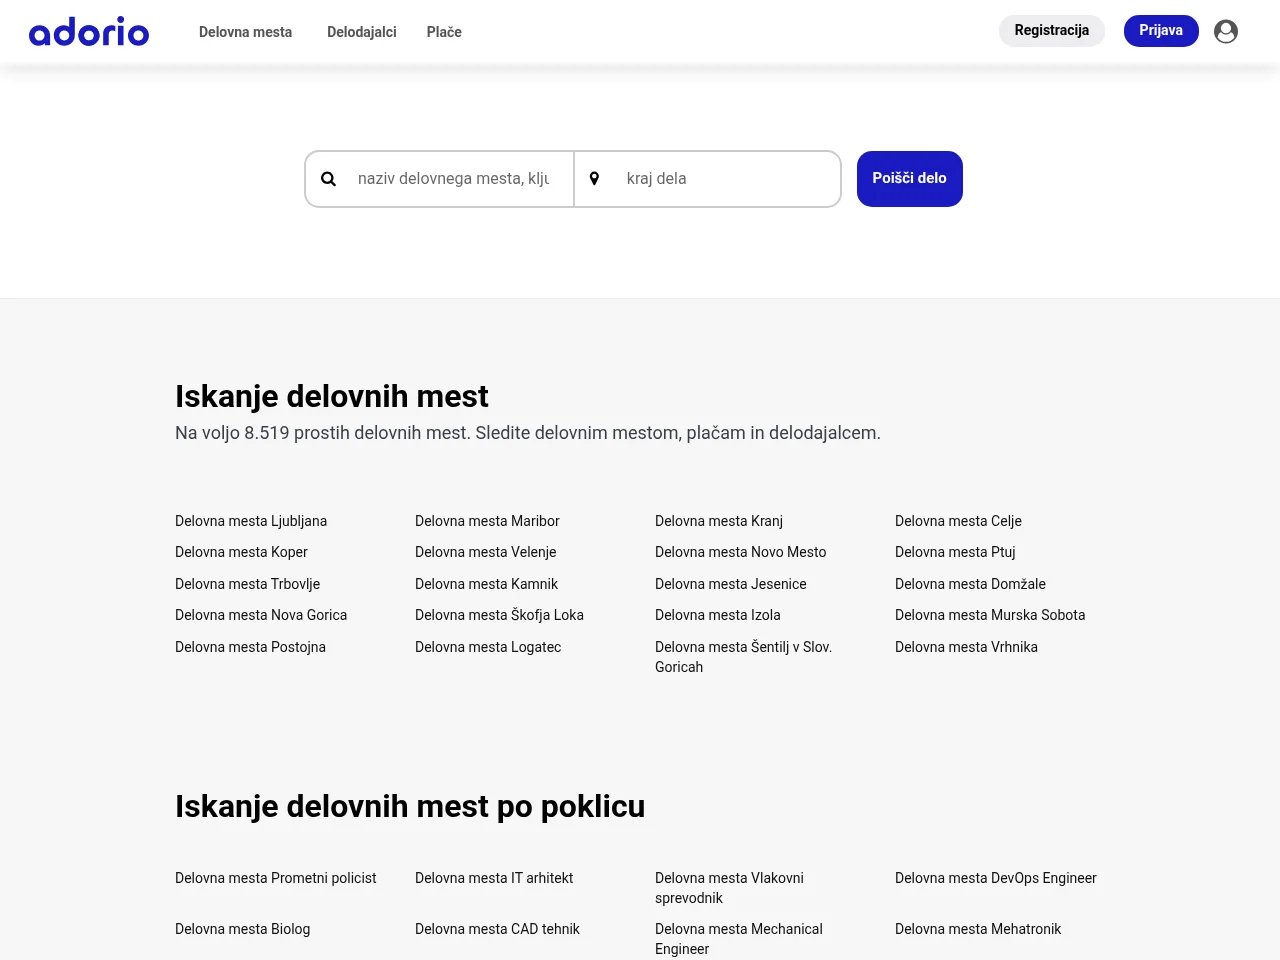Open Delovna mesta Ljubljana link
This screenshot has width=1280, height=960.
tap(251, 521)
